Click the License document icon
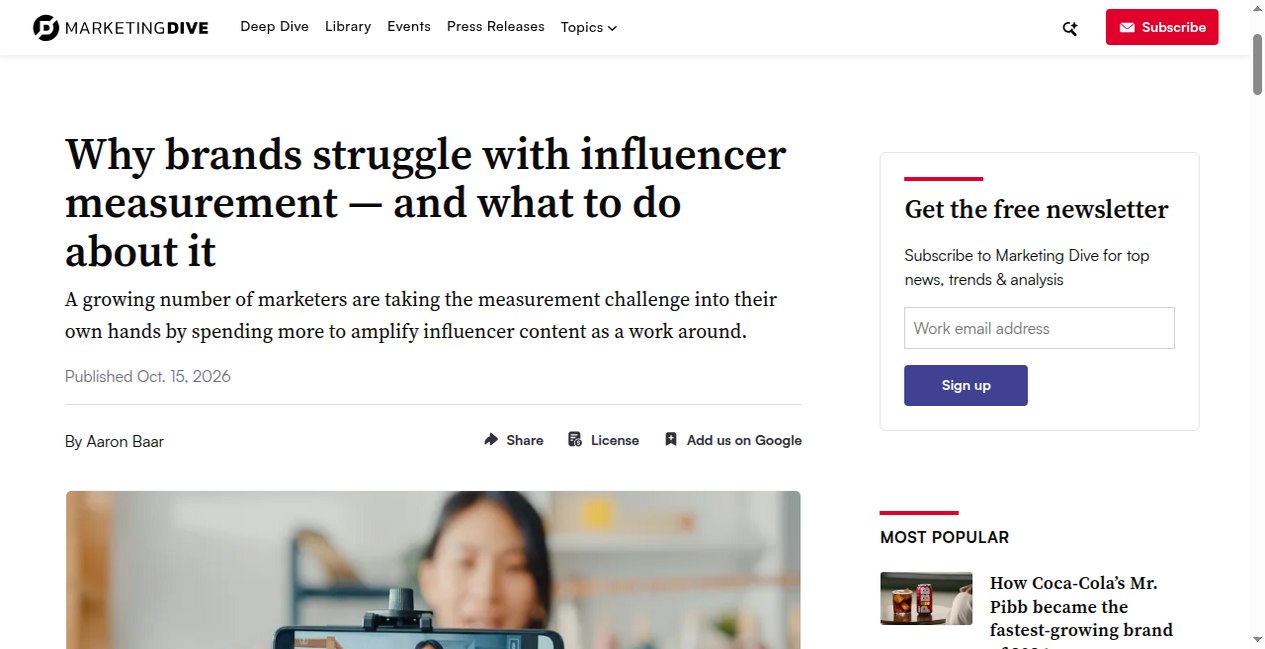 tap(575, 440)
